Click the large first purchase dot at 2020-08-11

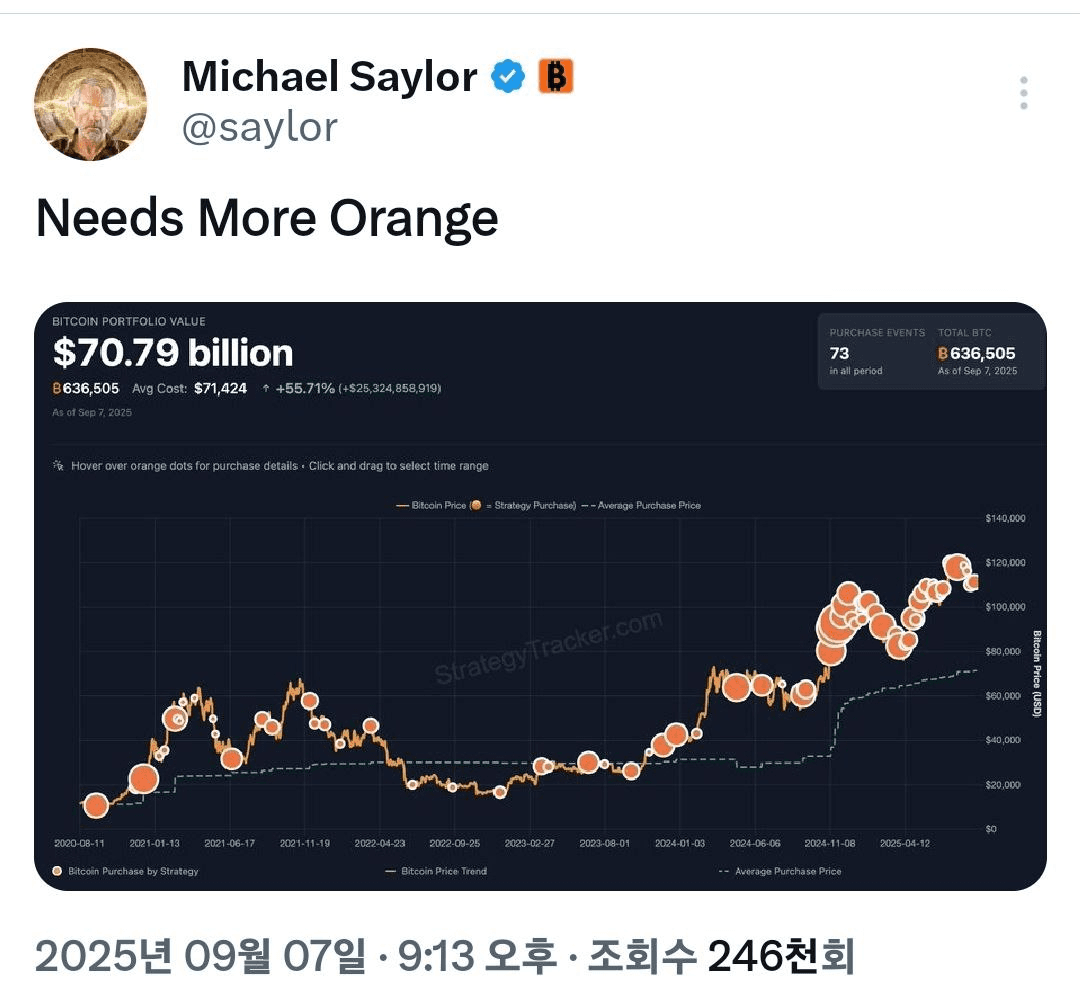[x=96, y=804]
